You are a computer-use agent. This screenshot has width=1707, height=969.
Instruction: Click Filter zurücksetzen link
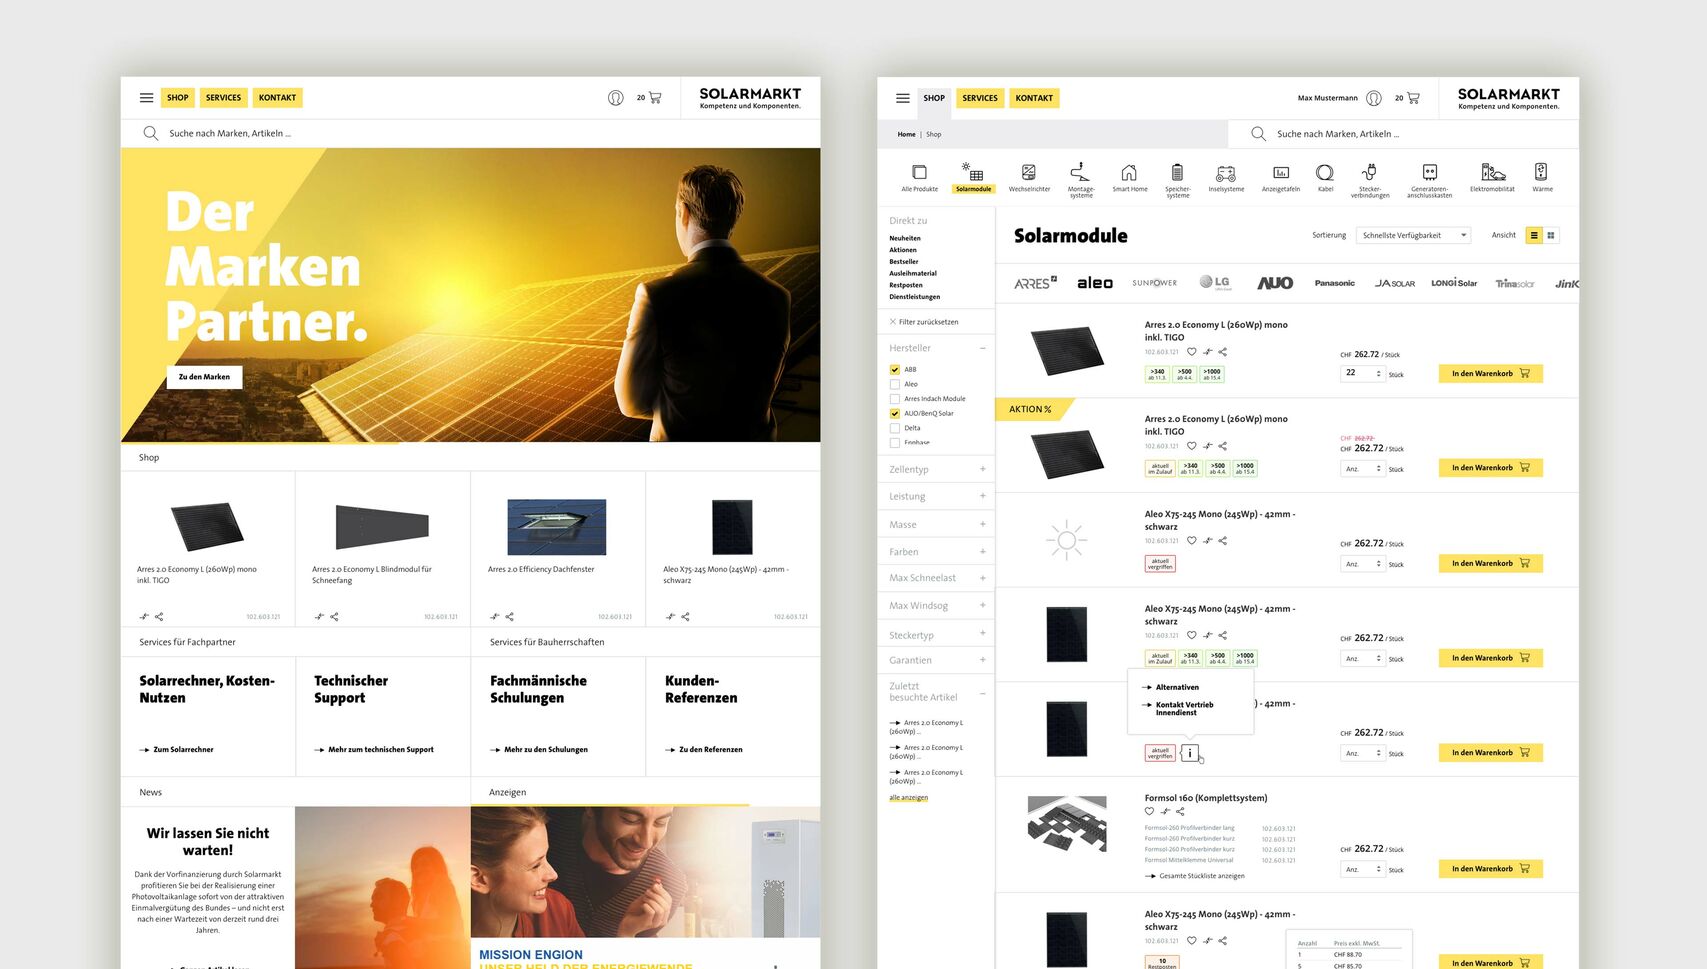(x=927, y=322)
